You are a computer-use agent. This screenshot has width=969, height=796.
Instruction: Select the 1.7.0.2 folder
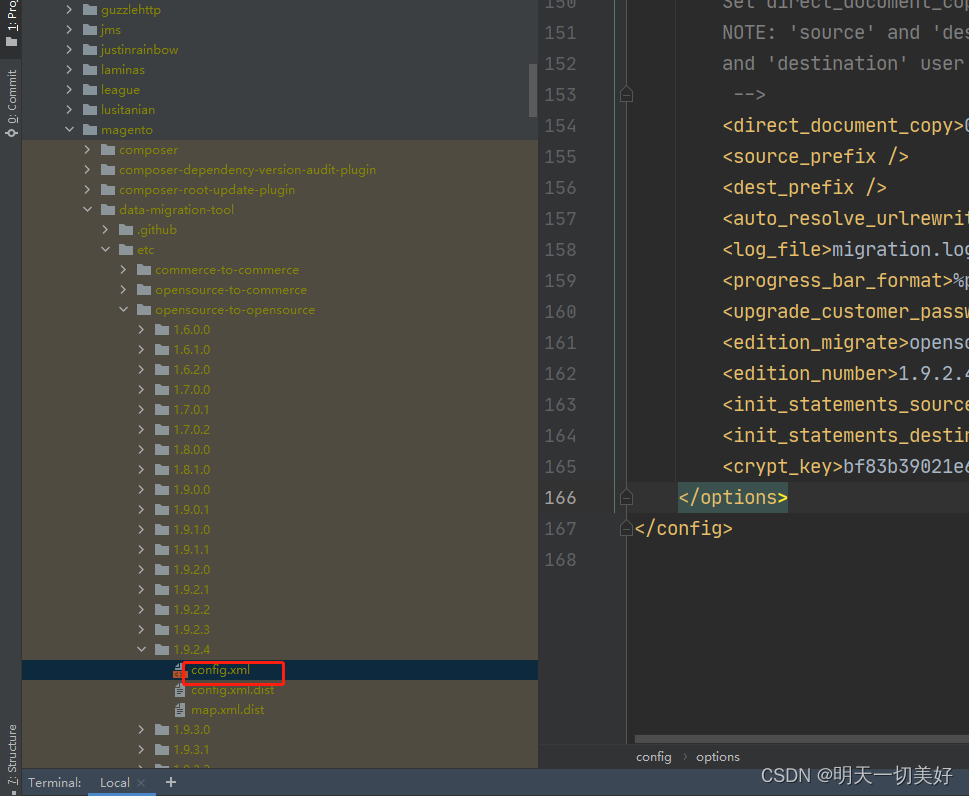click(192, 430)
